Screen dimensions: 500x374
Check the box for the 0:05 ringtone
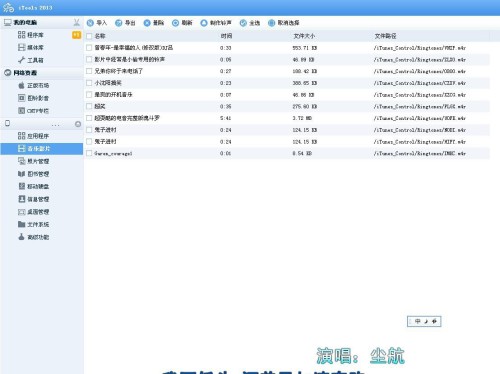pos(89,59)
